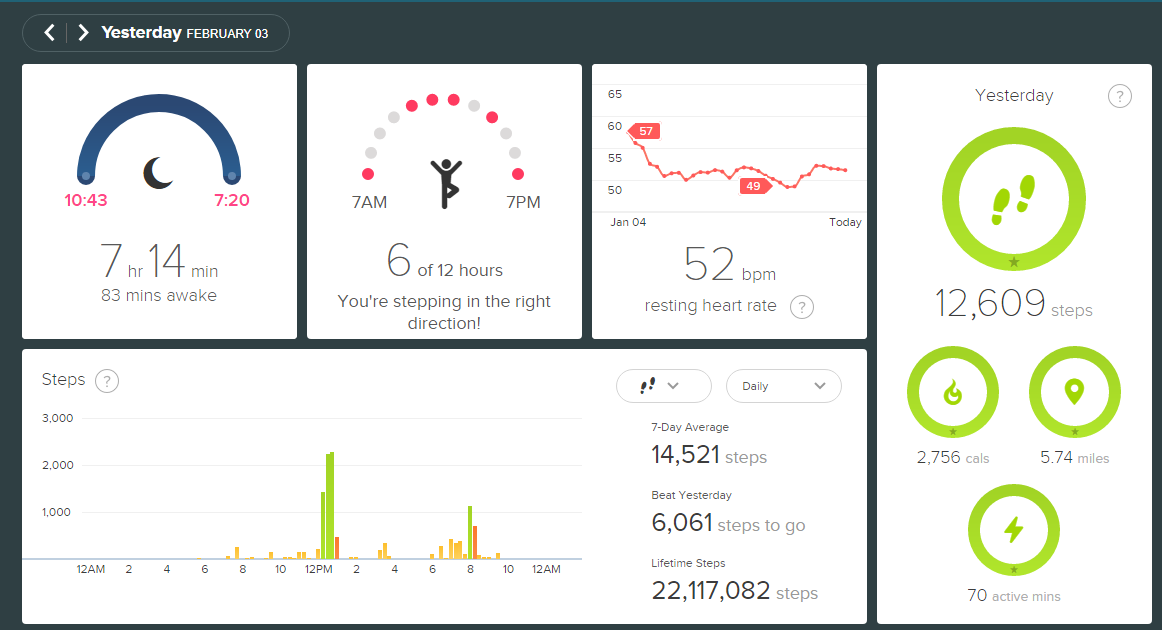Click the Steps chart title
This screenshot has height=630, width=1162.
point(64,379)
